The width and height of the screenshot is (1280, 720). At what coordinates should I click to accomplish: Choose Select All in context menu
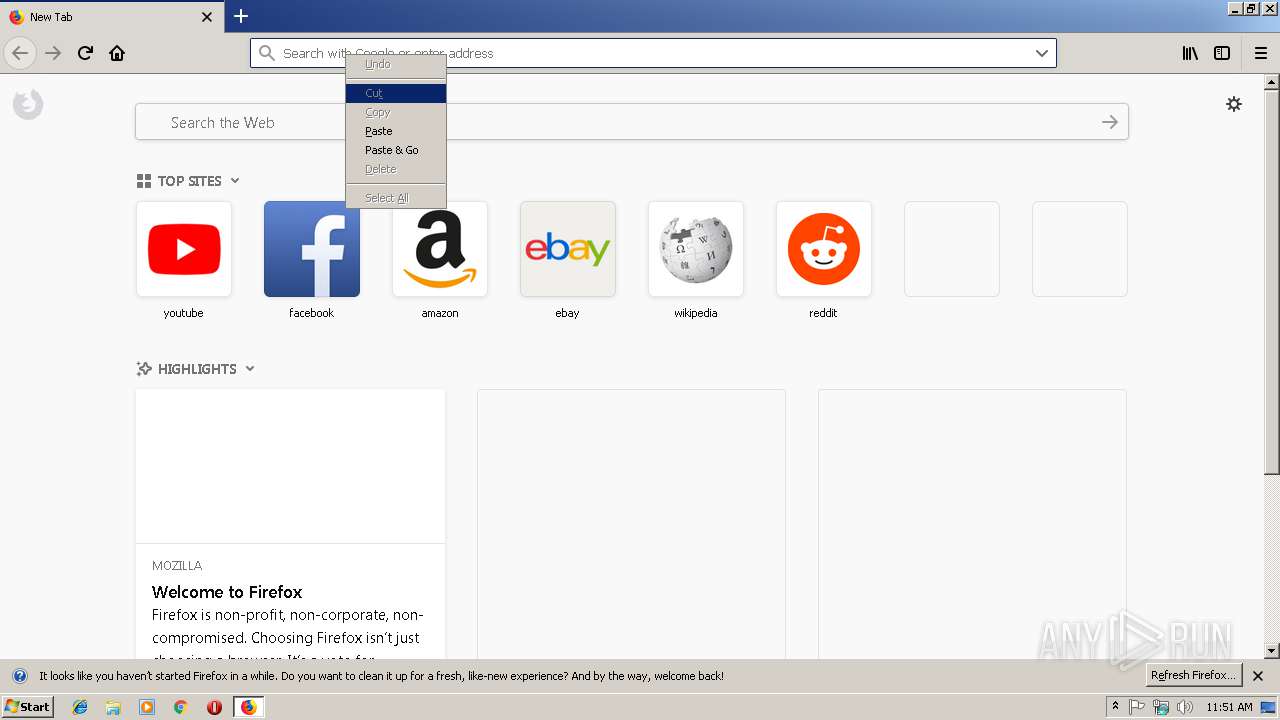(x=396, y=198)
